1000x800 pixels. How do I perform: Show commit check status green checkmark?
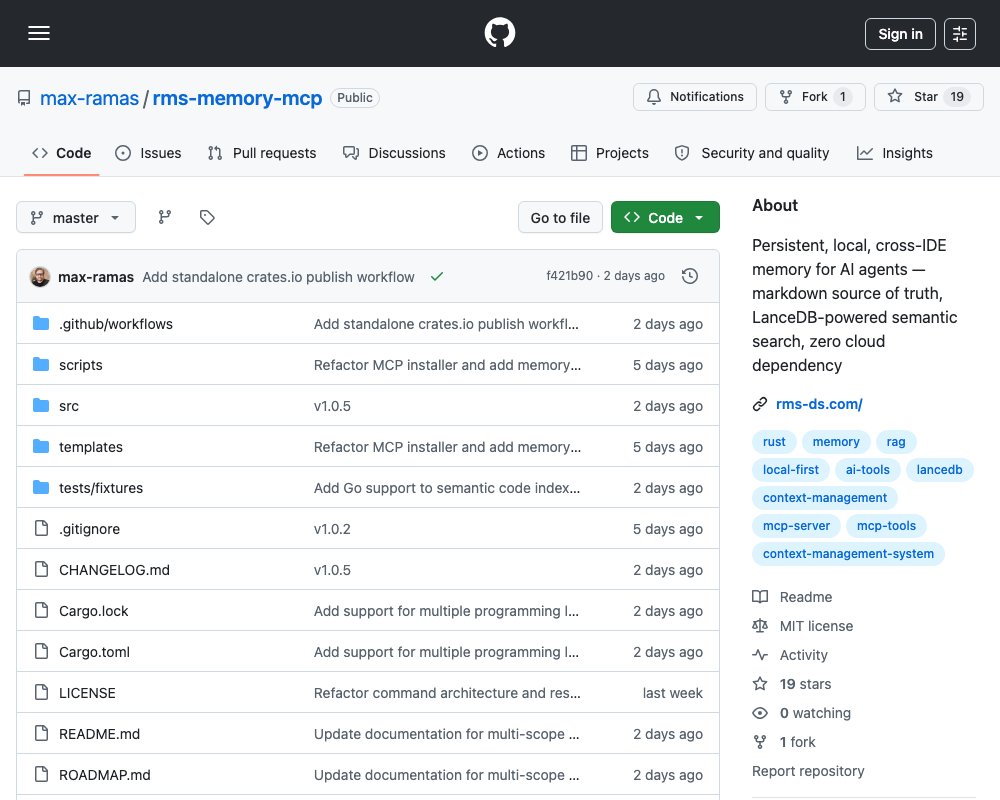coord(437,276)
